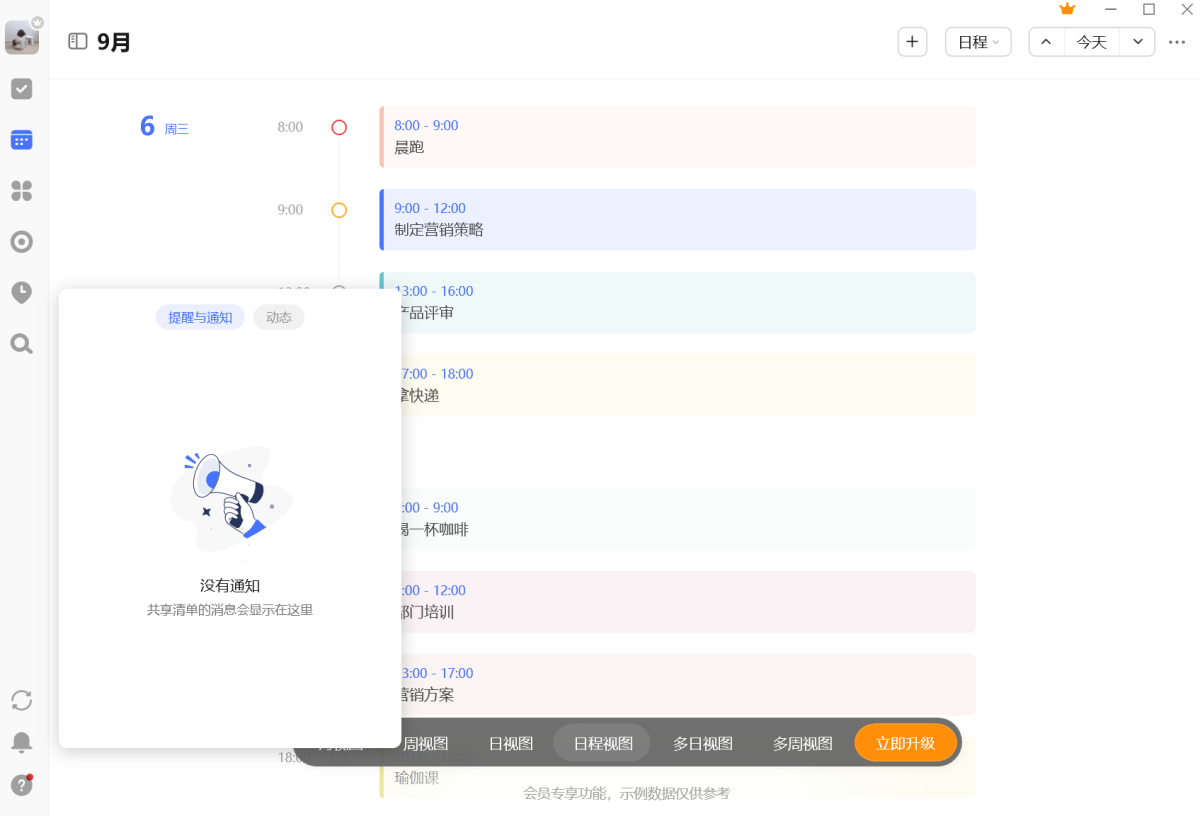Open the Calendar view icon in sidebar

point(21,140)
